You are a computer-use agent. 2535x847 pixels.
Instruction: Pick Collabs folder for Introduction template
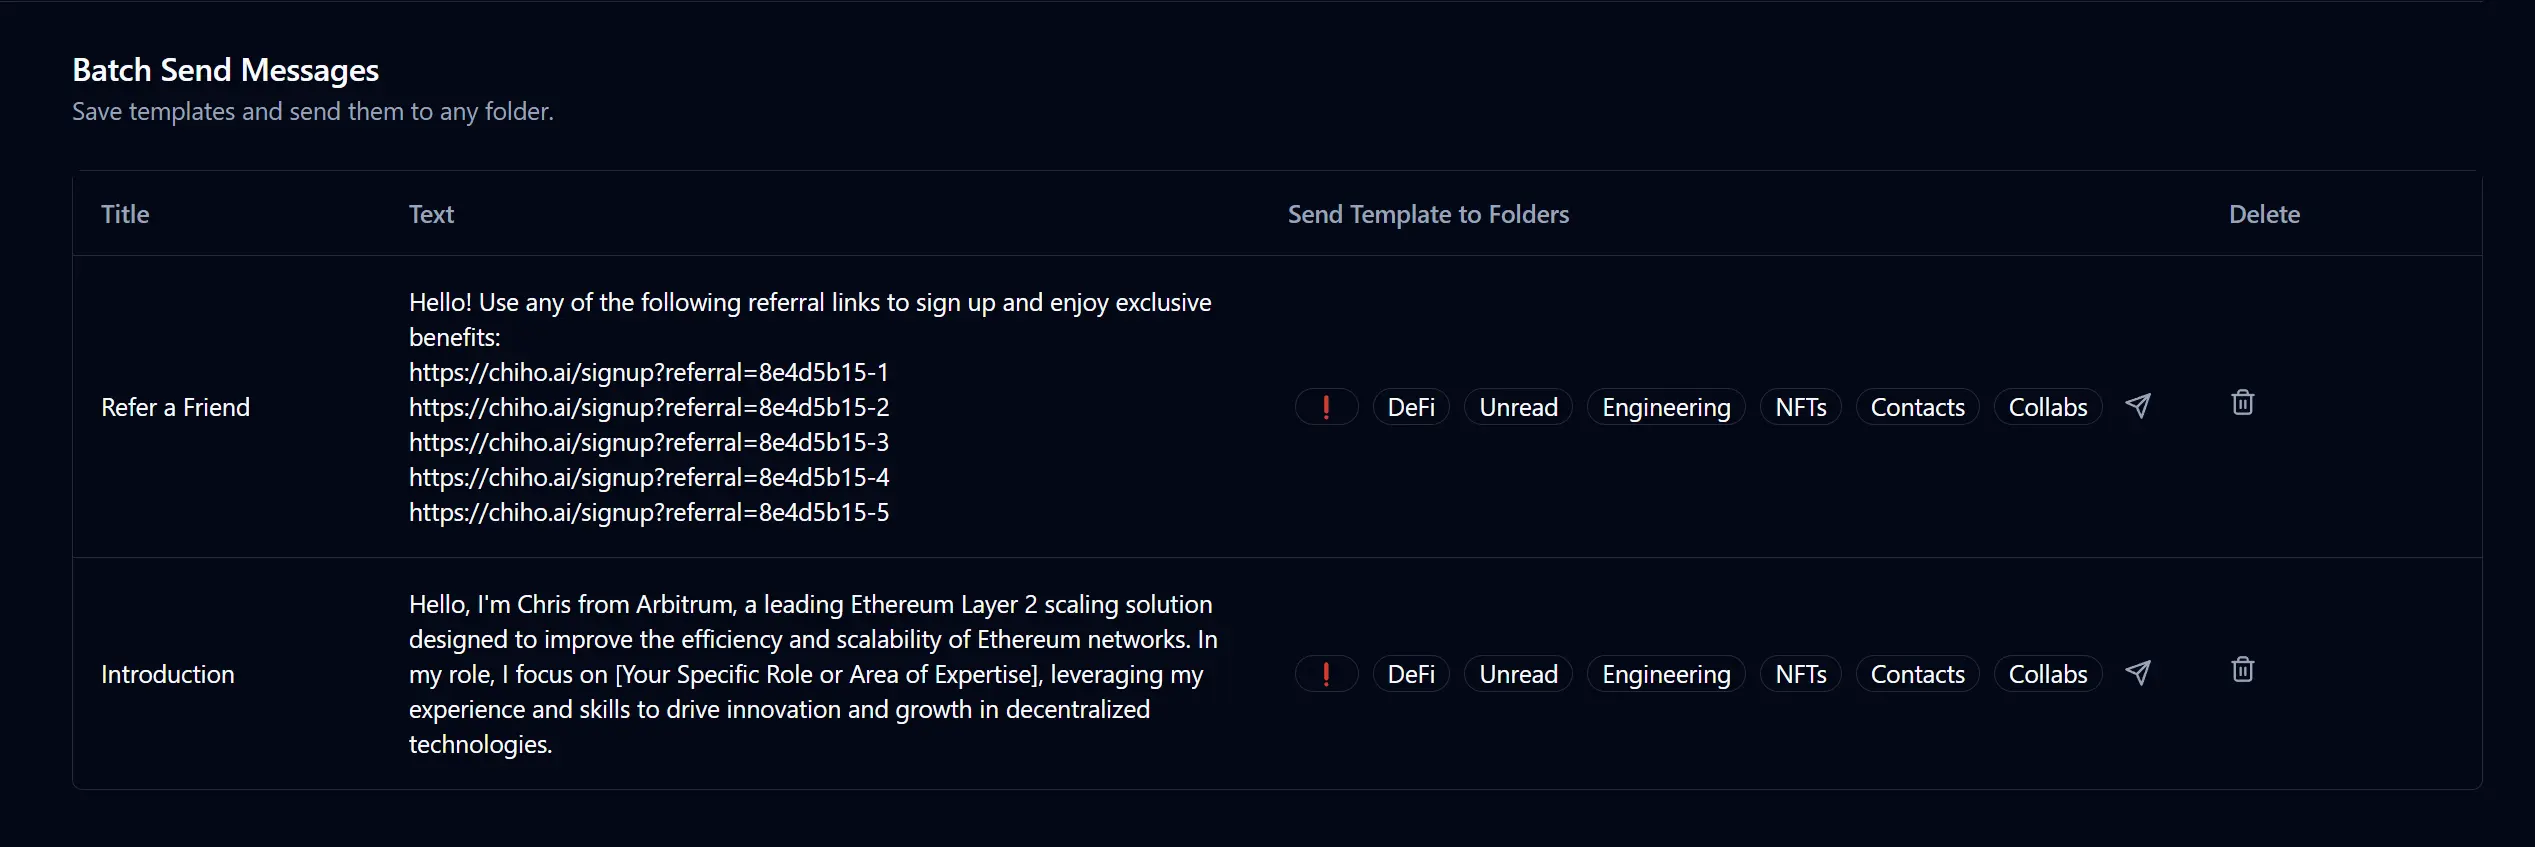[2048, 674]
